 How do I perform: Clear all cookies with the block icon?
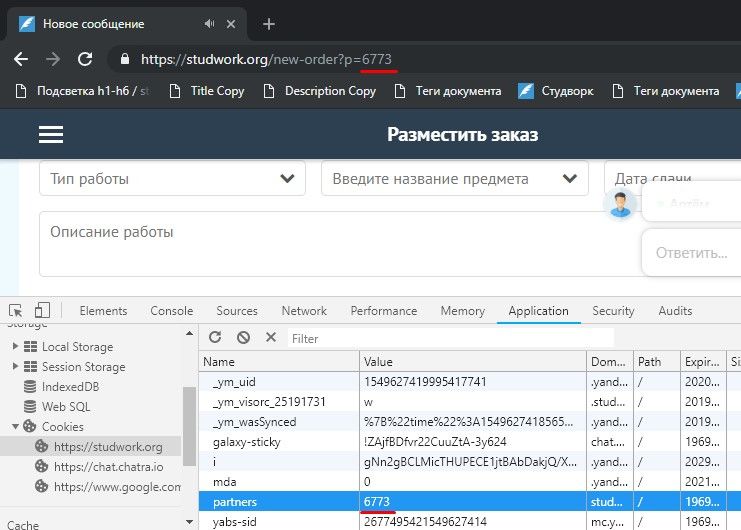(x=243, y=338)
